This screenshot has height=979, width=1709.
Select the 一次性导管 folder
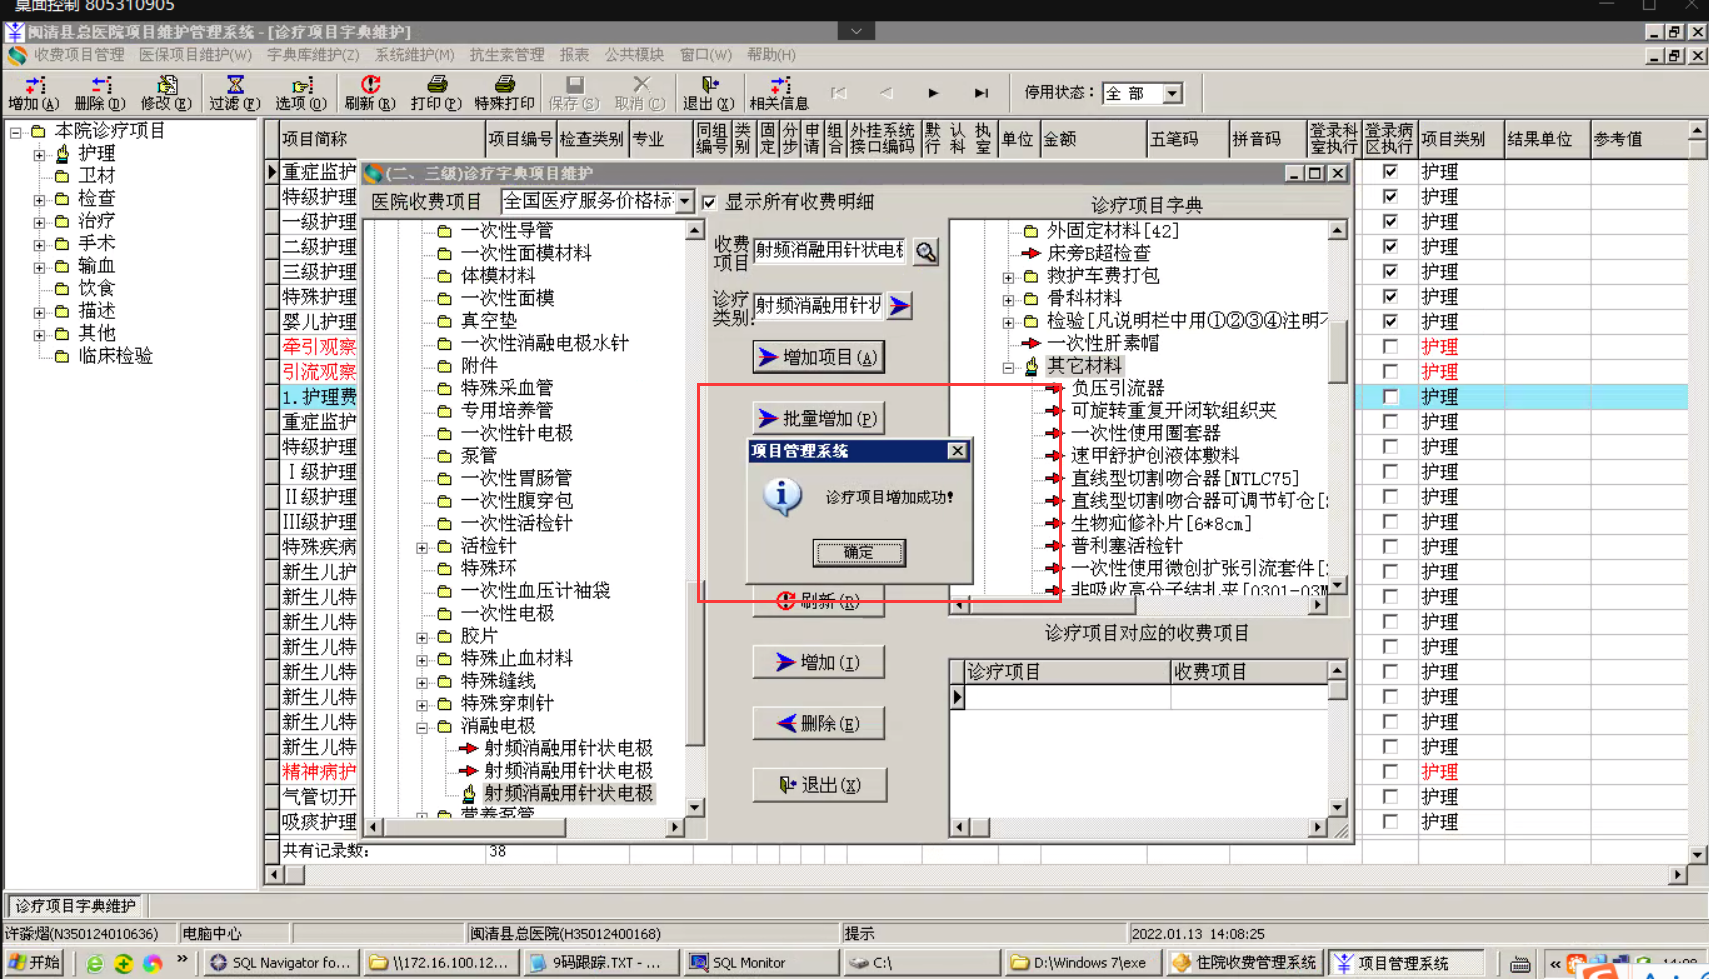(507, 231)
